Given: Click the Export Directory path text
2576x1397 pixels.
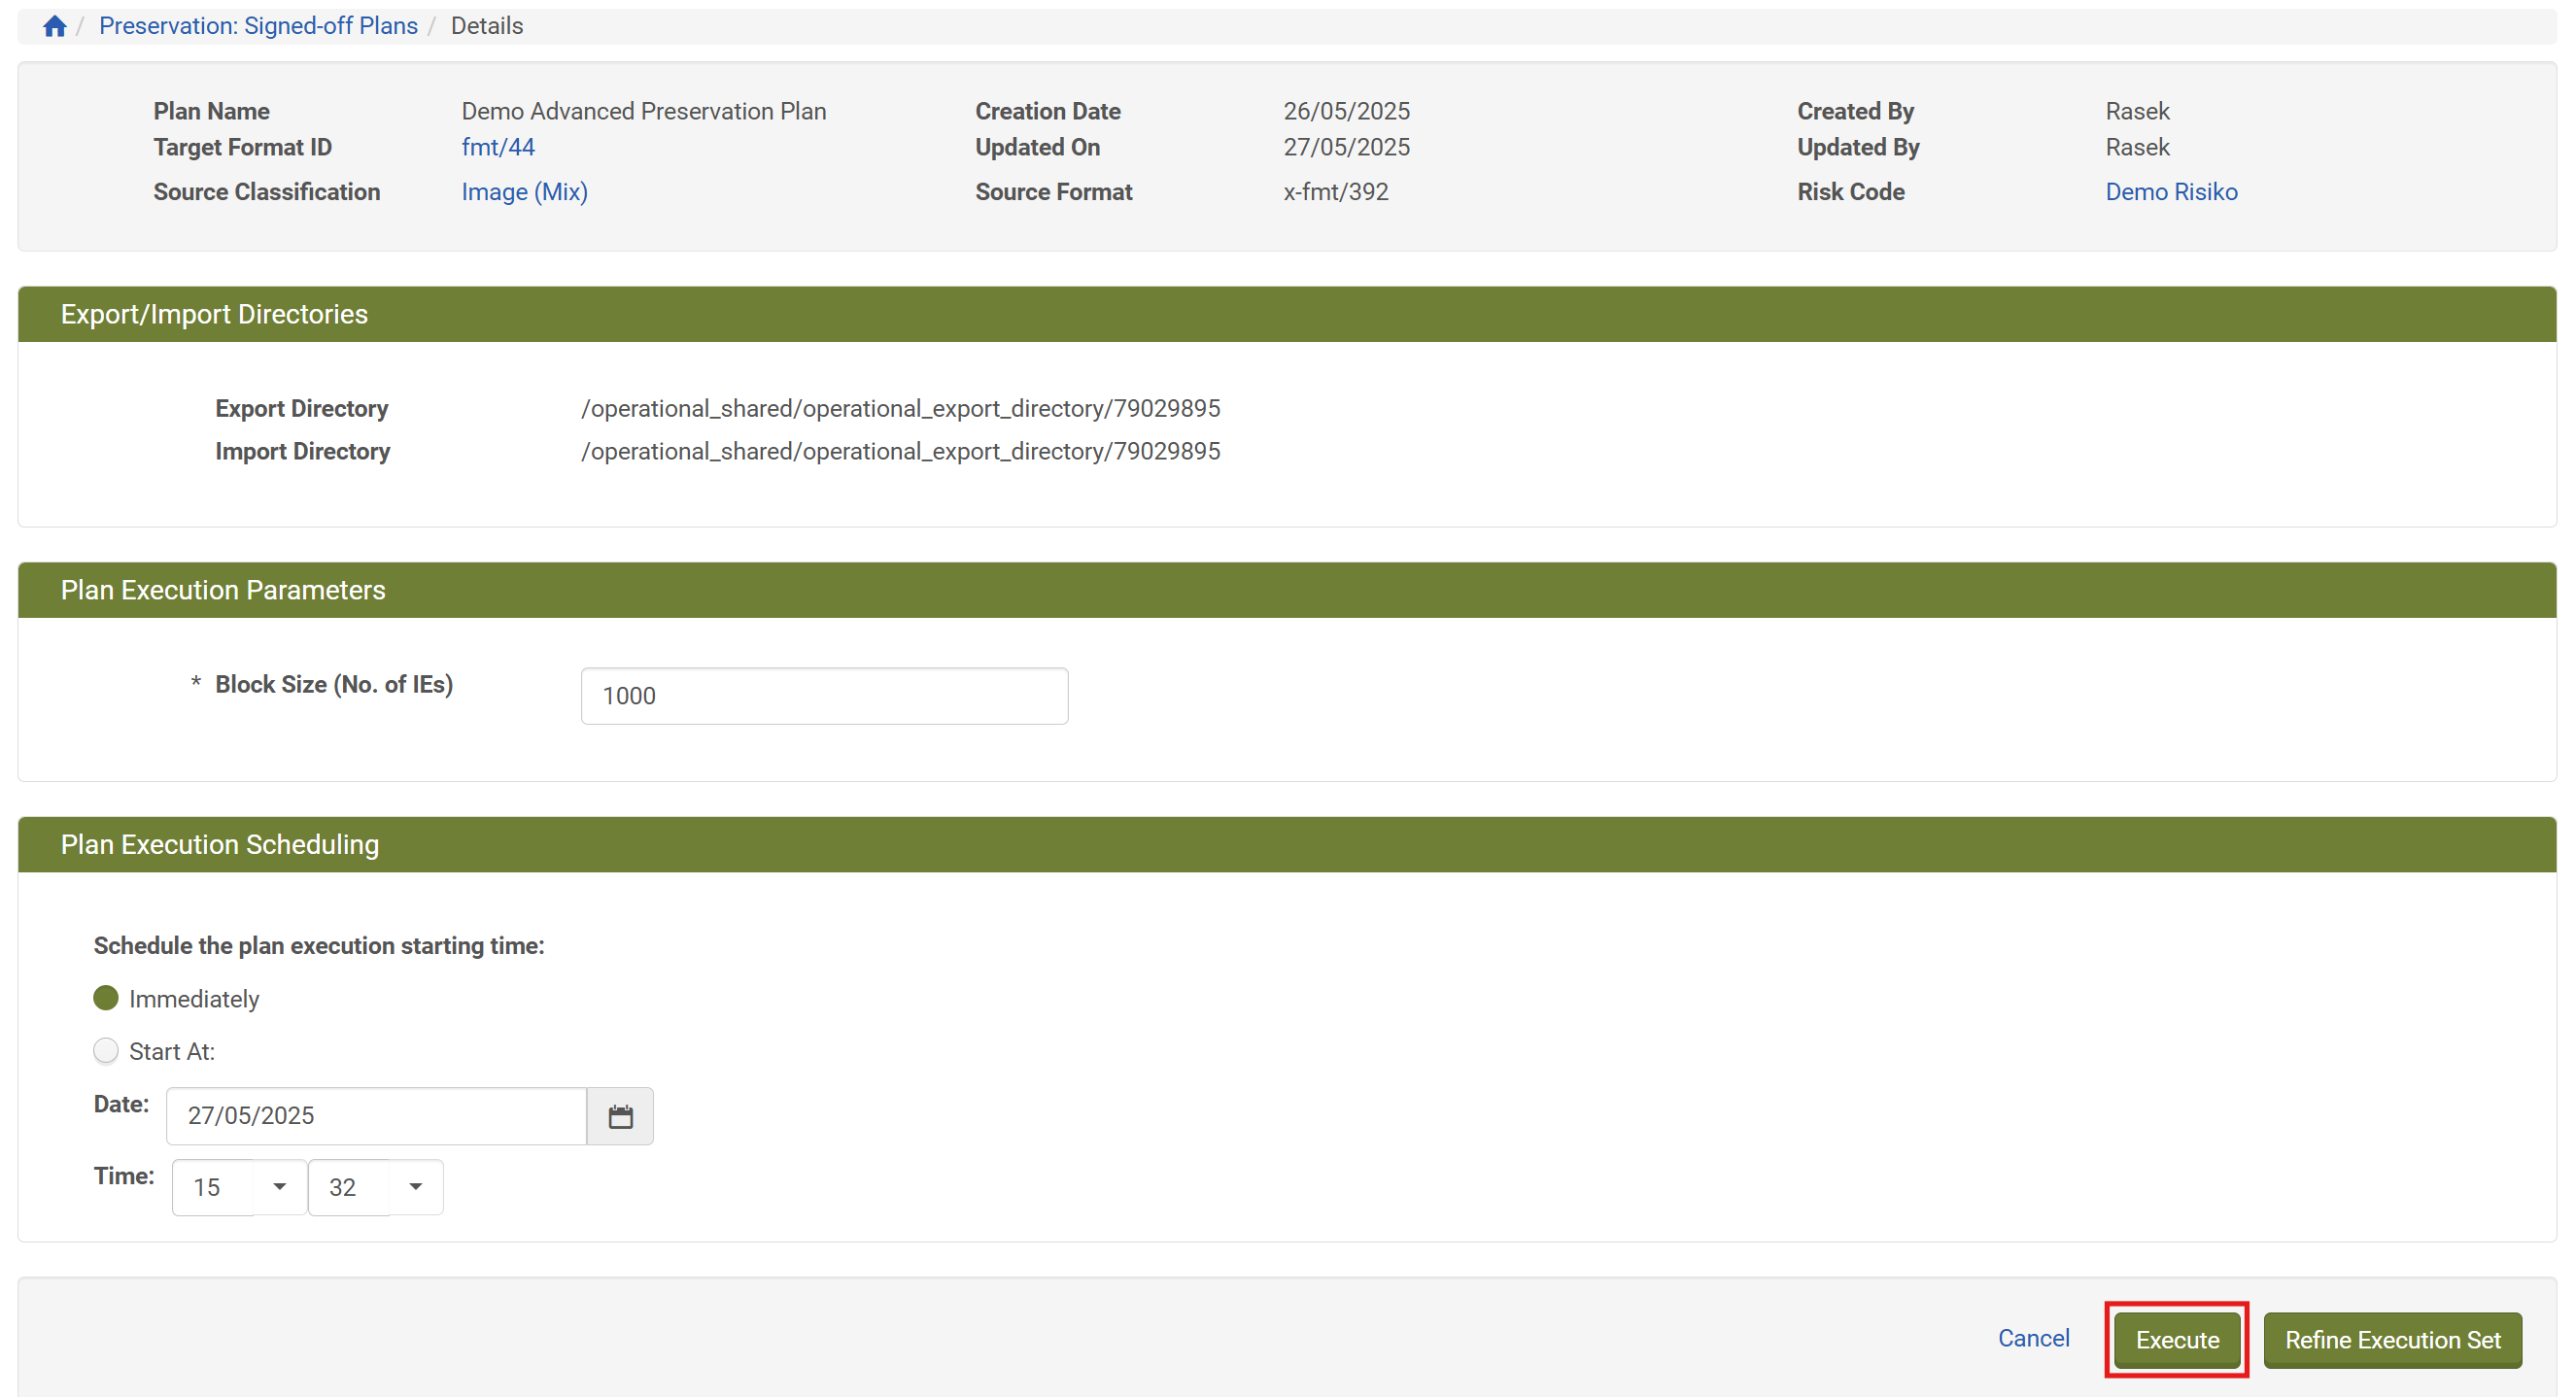Looking at the screenshot, I should (x=900, y=409).
